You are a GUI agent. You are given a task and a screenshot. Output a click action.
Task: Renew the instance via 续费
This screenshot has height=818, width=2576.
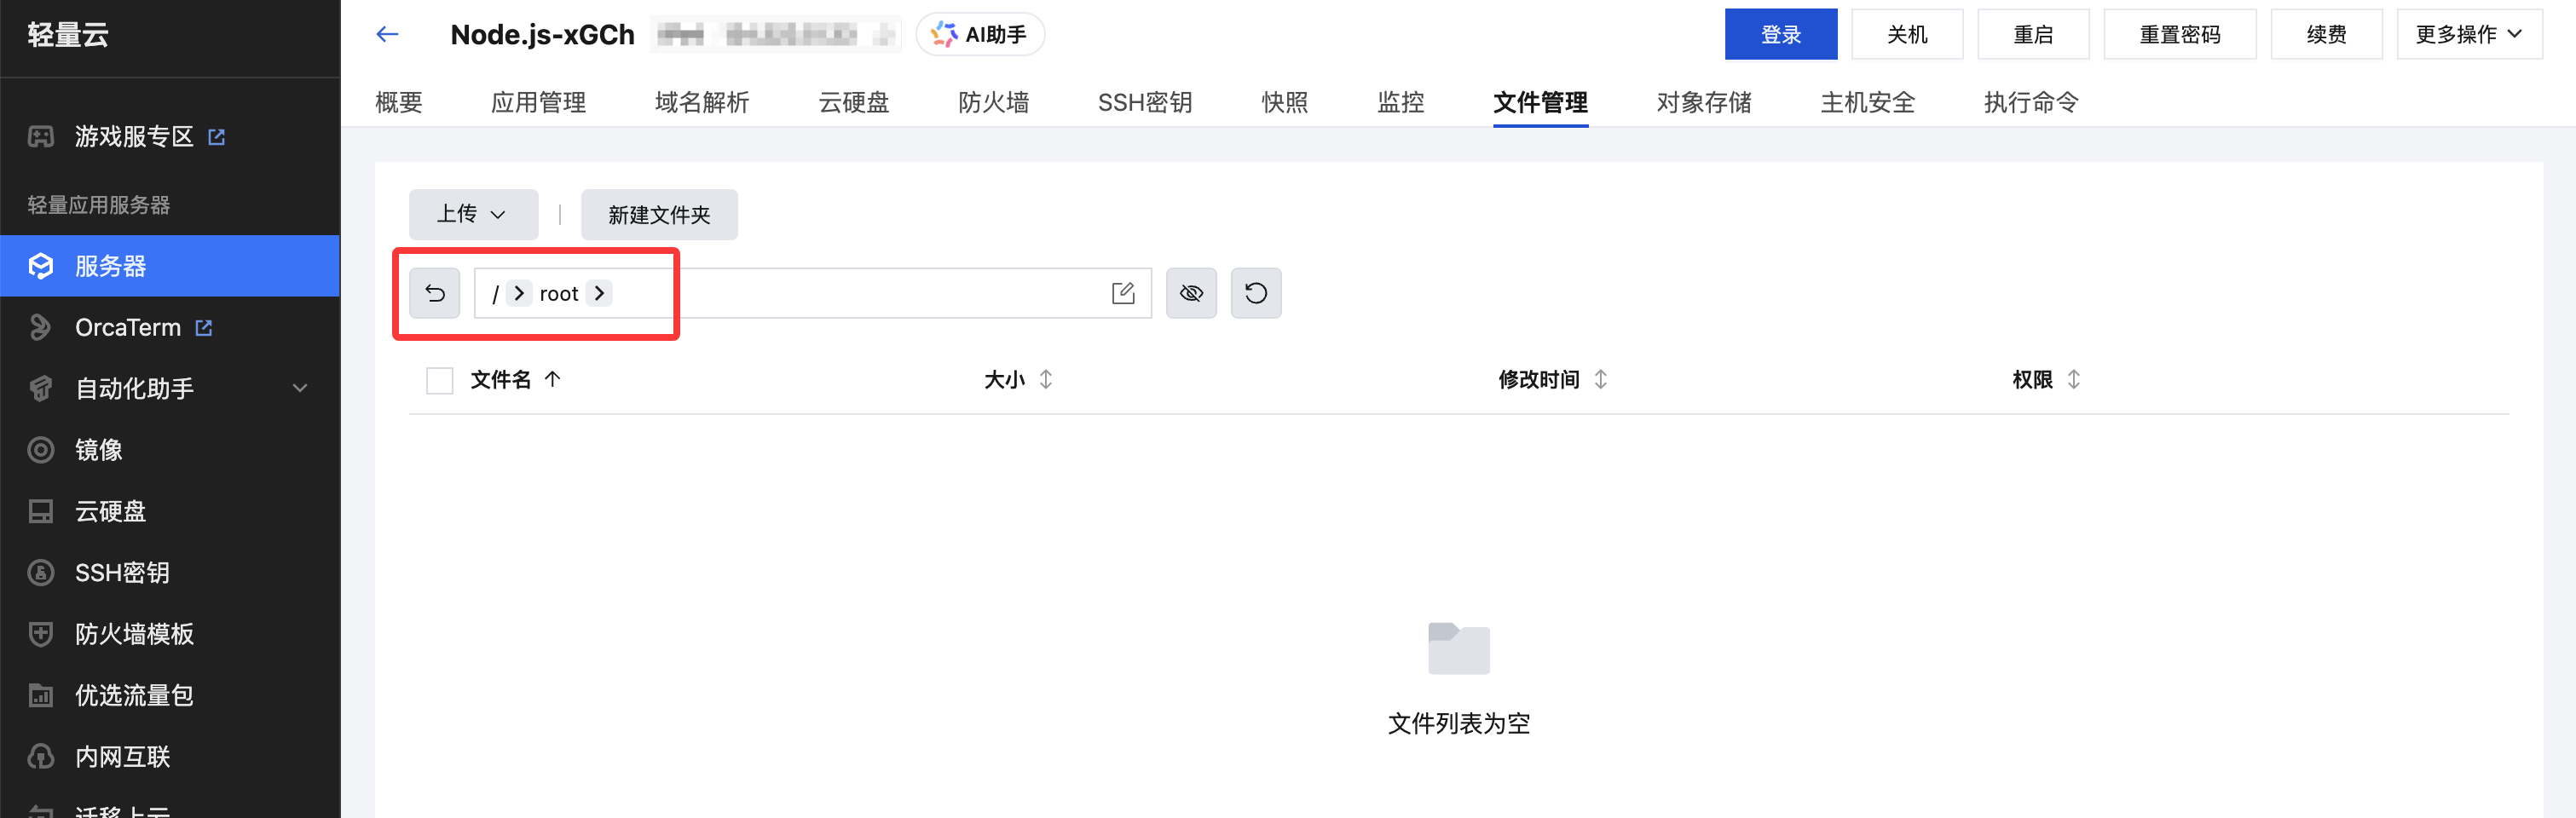[x=2326, y=34]
